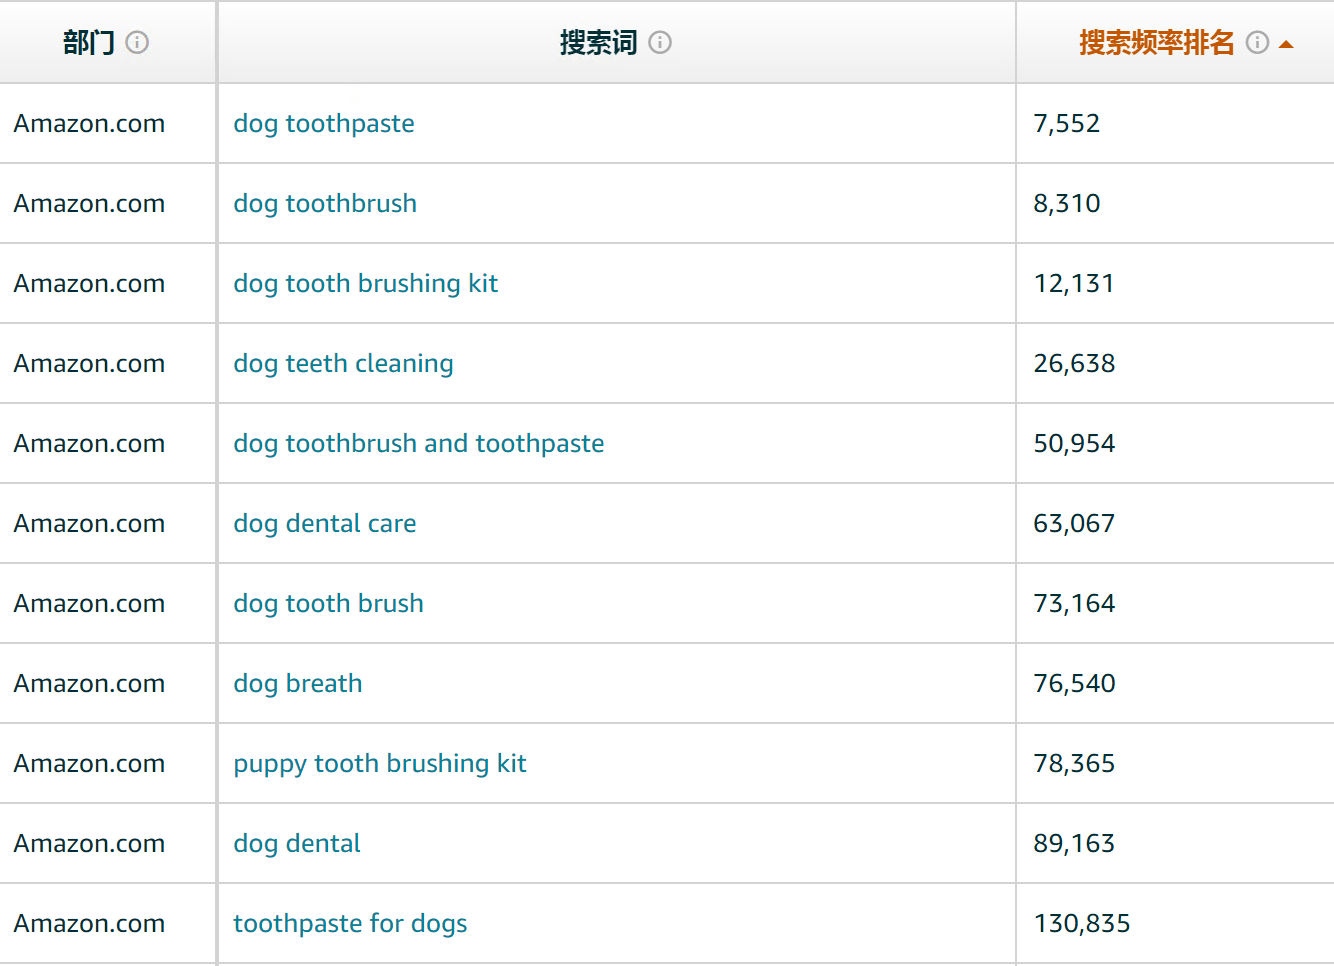Open the dog dental care keyword

[x=324, y=523]
